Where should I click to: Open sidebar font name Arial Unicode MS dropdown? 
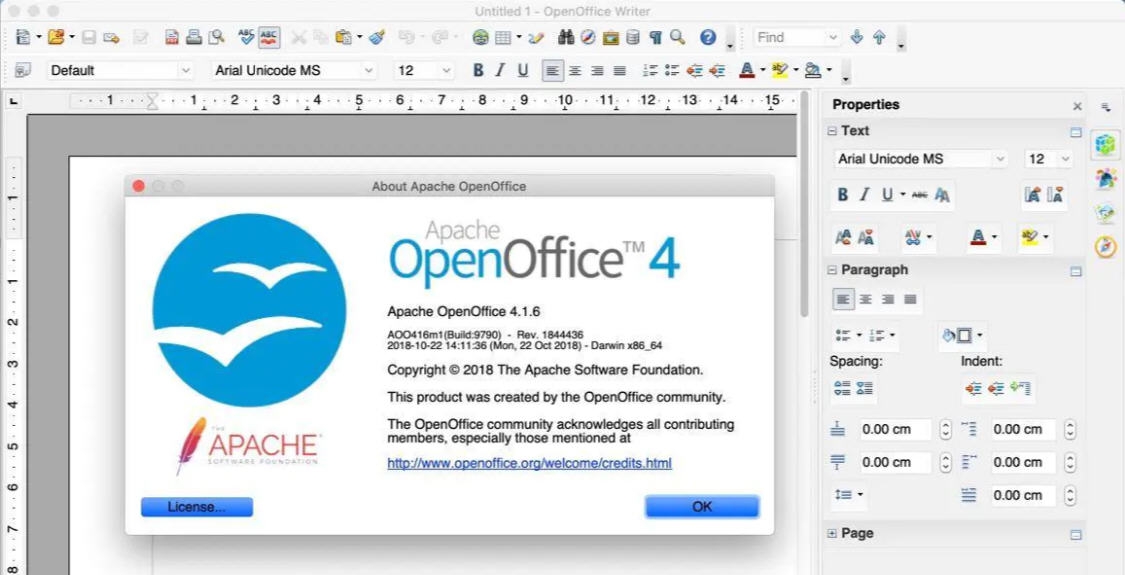point(999,159)
